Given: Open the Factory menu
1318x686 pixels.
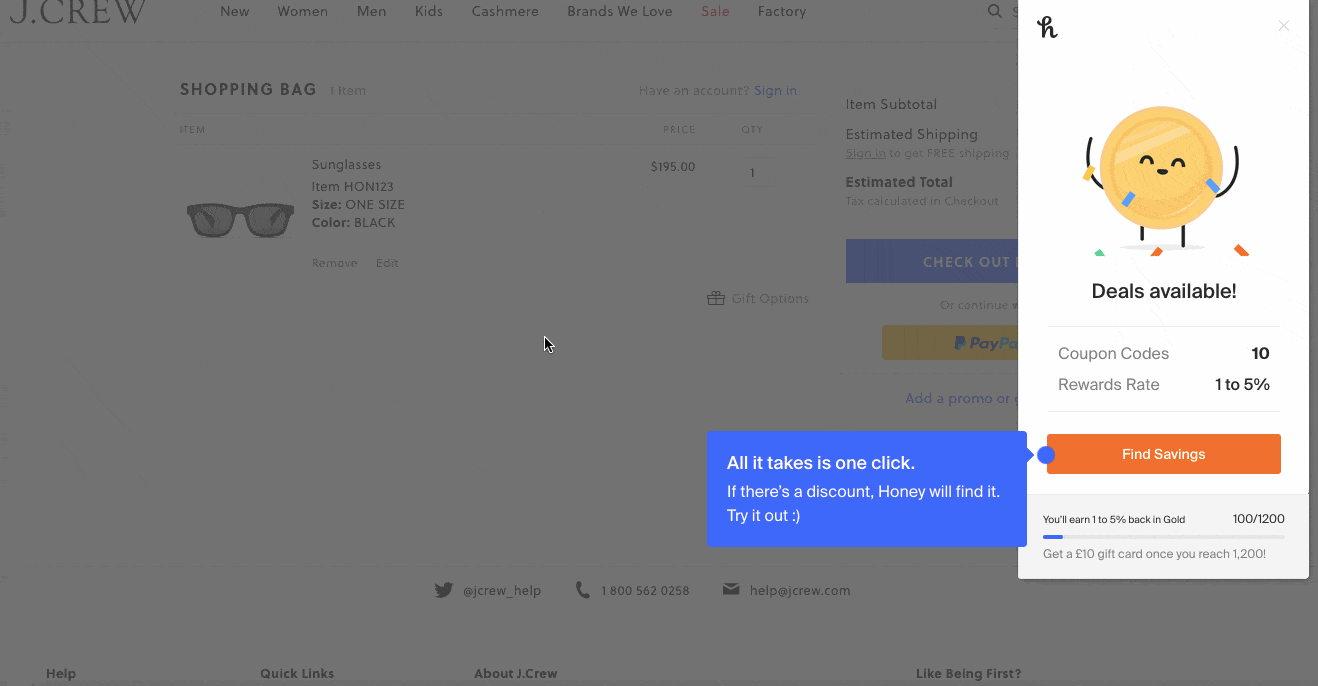Looking at the screenshot, I should (782, 12).
